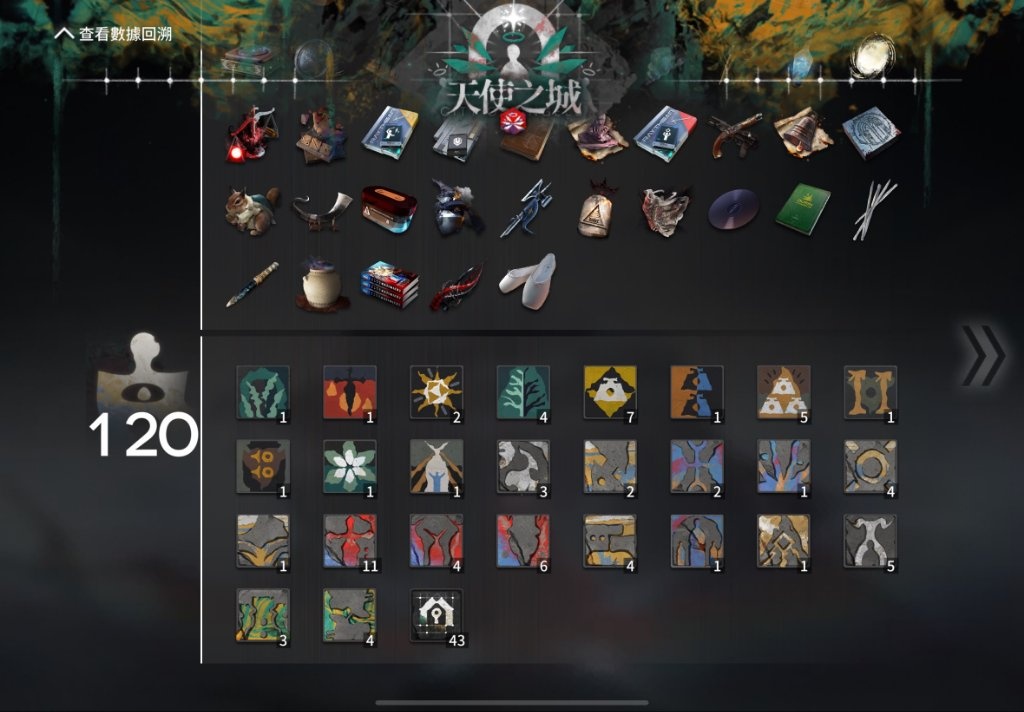This screenshot has width=1024, height=712.
Task: Click the sun emblem tile labeled 2
Action: coord(436,392)
